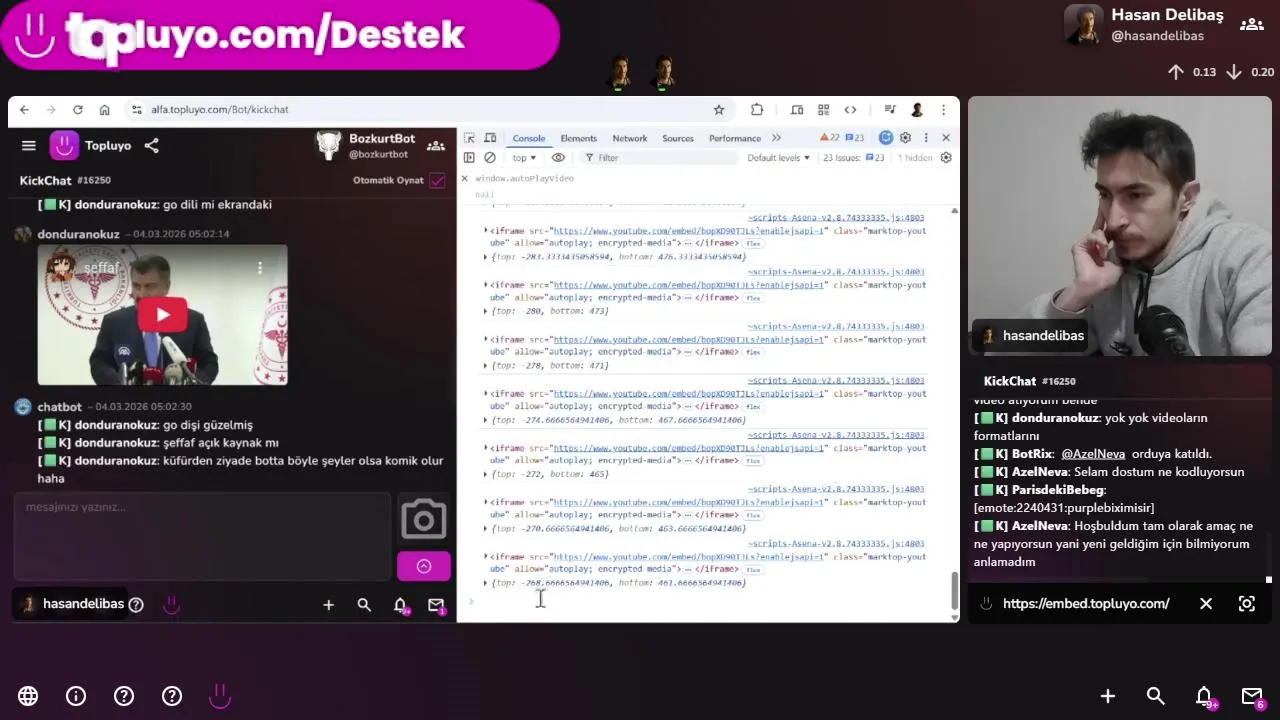Open the media control icon in browser toolbar

coord(889,110)
